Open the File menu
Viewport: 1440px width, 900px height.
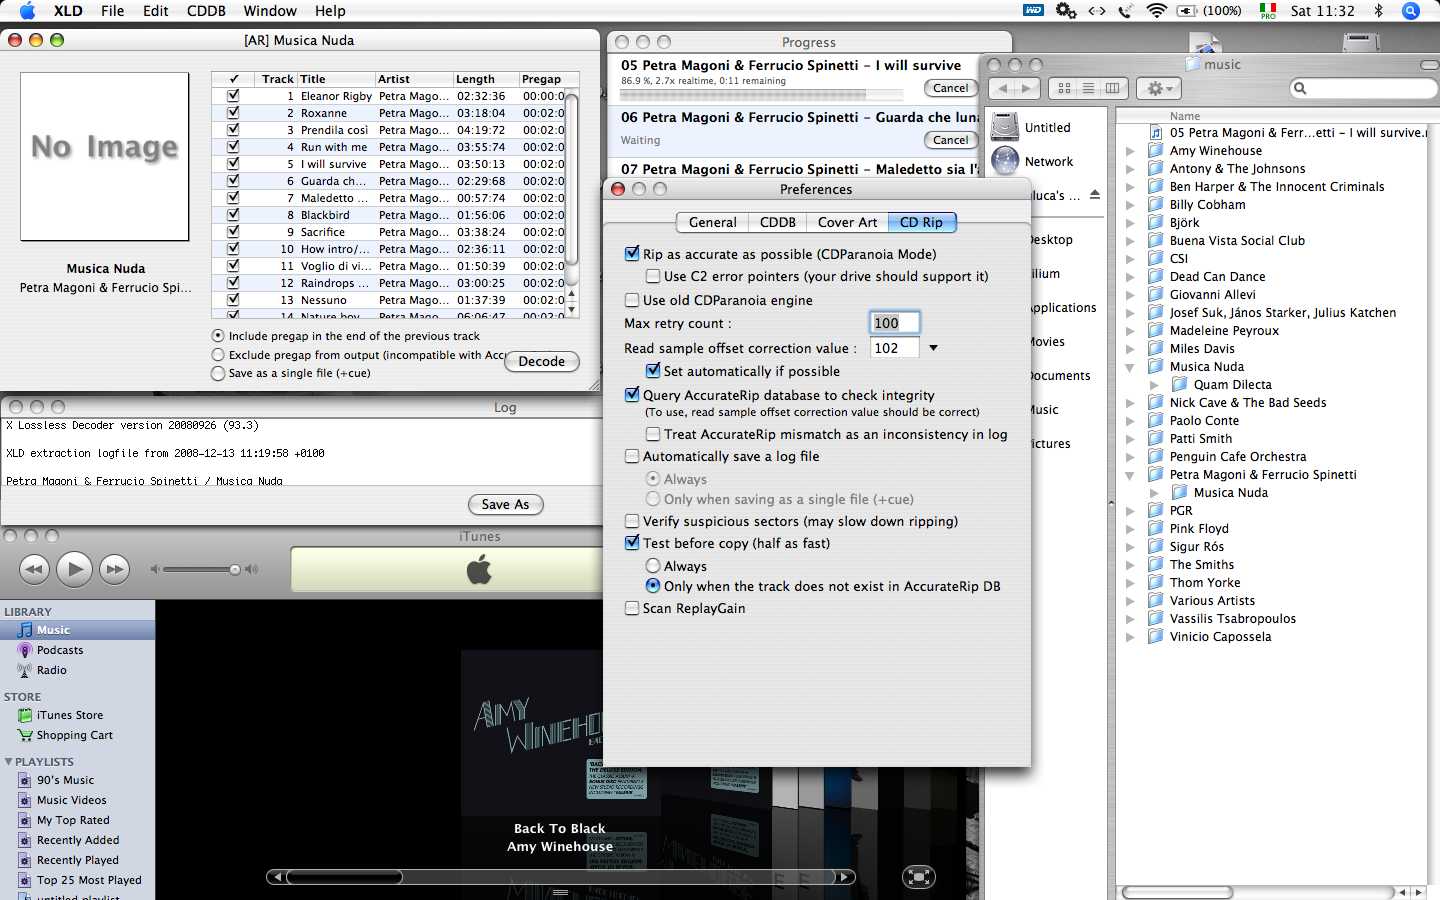tap(113, 11)
